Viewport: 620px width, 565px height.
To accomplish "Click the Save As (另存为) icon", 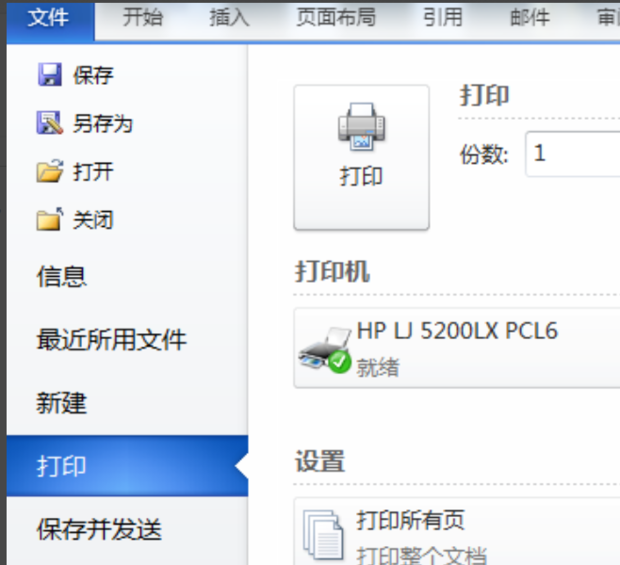I will [x=49, y=123].
